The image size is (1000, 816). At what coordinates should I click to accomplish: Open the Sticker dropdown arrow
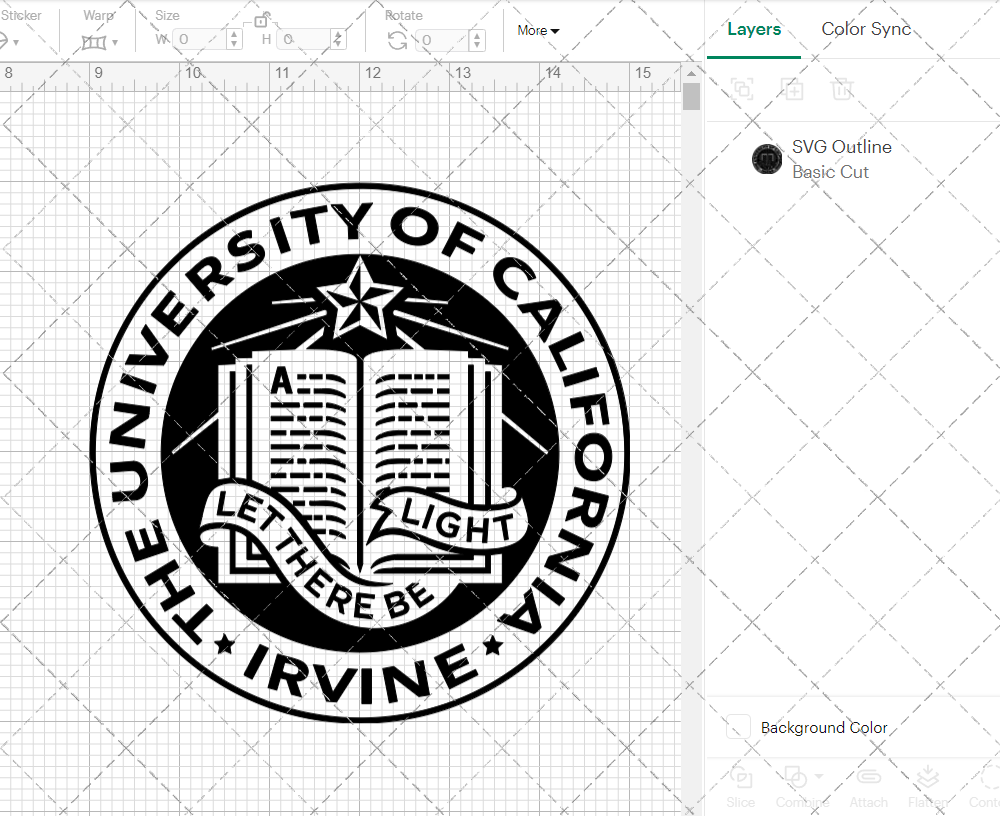(17, 40)
